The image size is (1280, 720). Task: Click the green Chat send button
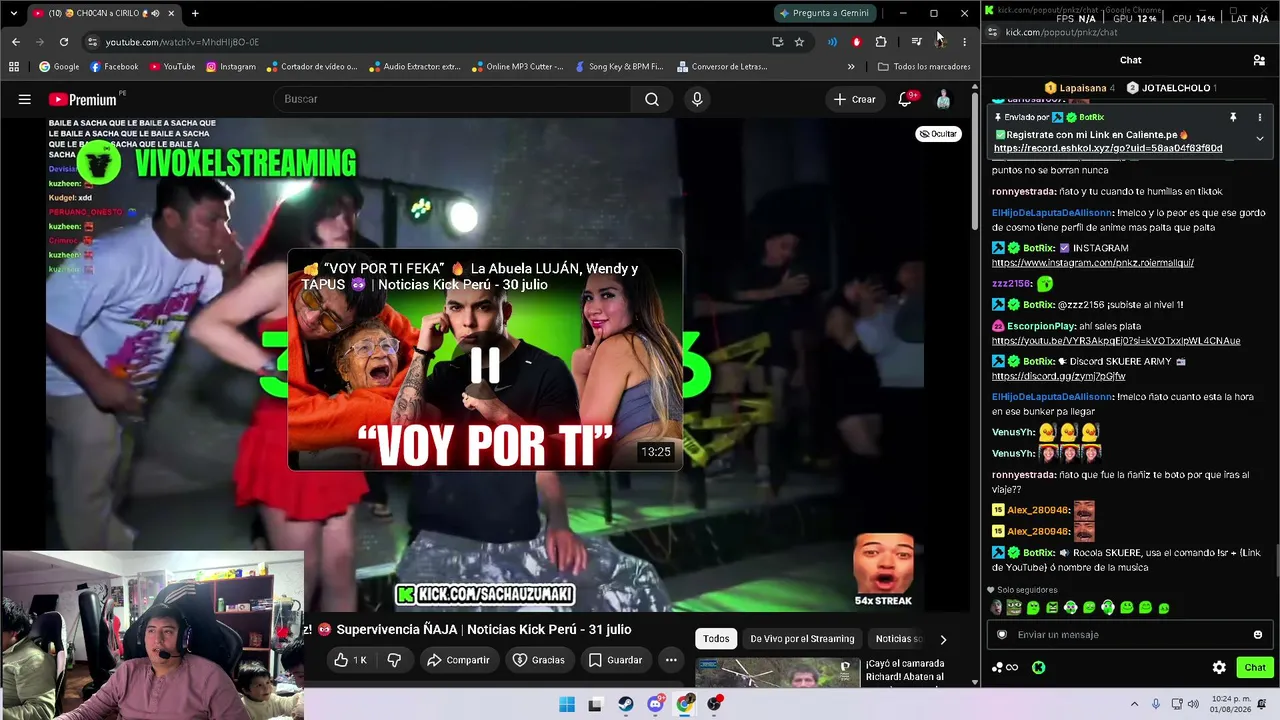(1254, 667)
